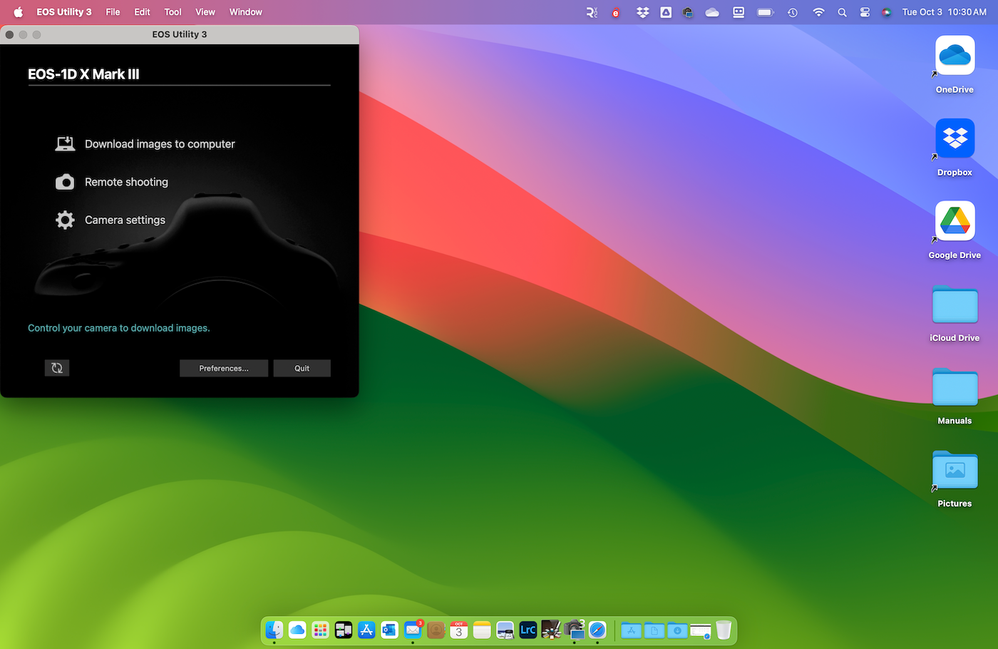Open the EOS Utility camera icon in Dock
Viewport: 998px width, 649px height.
pos(574,630)
